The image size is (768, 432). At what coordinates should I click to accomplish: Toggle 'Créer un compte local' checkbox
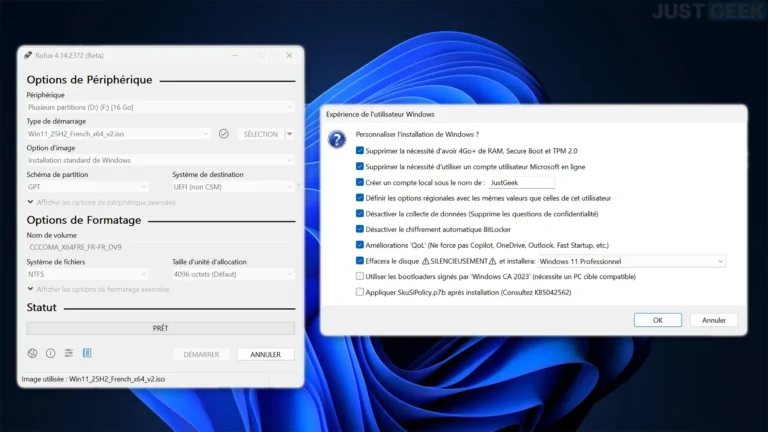[360, 182]
